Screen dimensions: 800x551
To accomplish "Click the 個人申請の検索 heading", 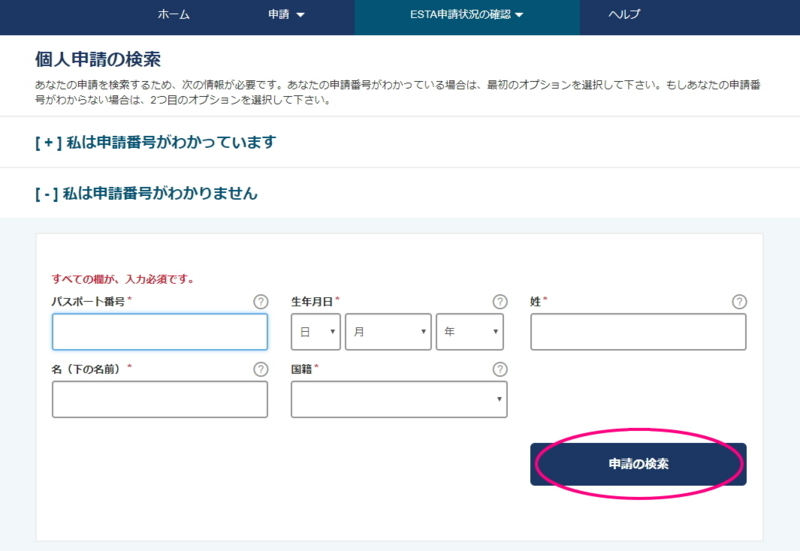I will coord(98,60).
